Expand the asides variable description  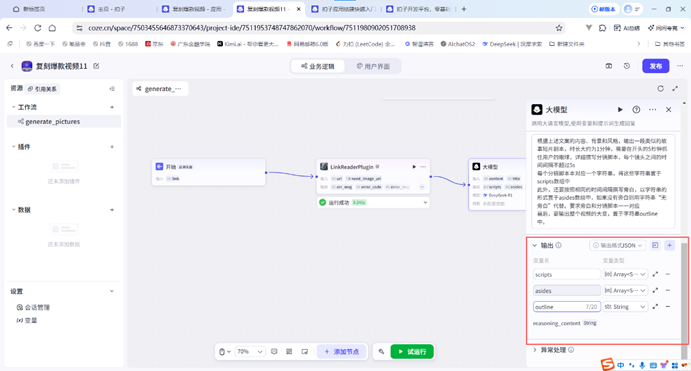(x=655, y=290)
